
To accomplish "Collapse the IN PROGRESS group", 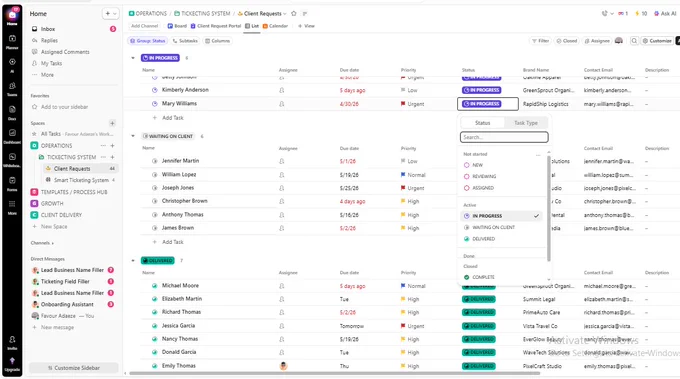I will click(x=133, y=58).
